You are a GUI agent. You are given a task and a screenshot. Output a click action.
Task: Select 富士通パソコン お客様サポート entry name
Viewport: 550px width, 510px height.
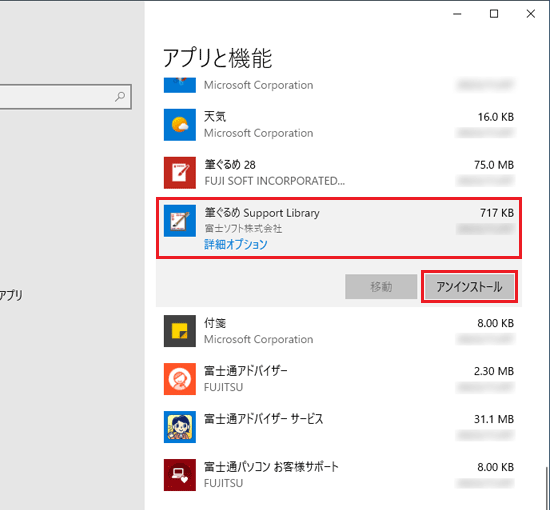click(271, 467)
